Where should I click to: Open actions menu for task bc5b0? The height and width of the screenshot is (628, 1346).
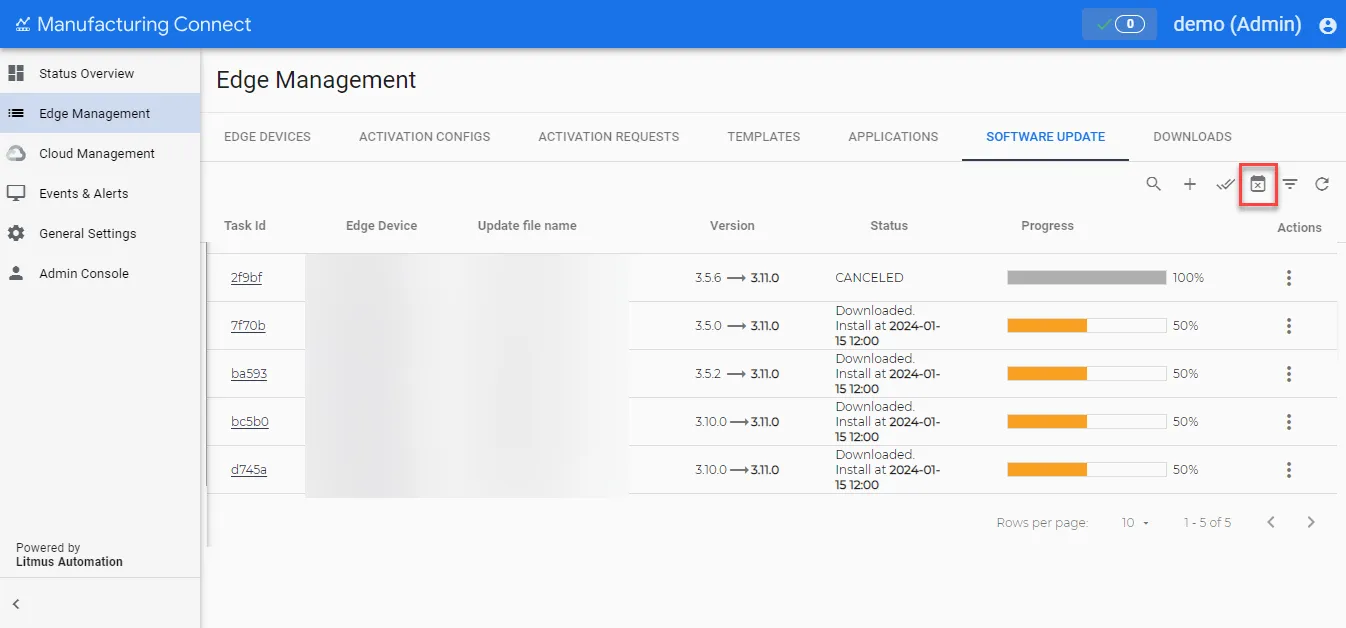click(x=1289, y=422)
